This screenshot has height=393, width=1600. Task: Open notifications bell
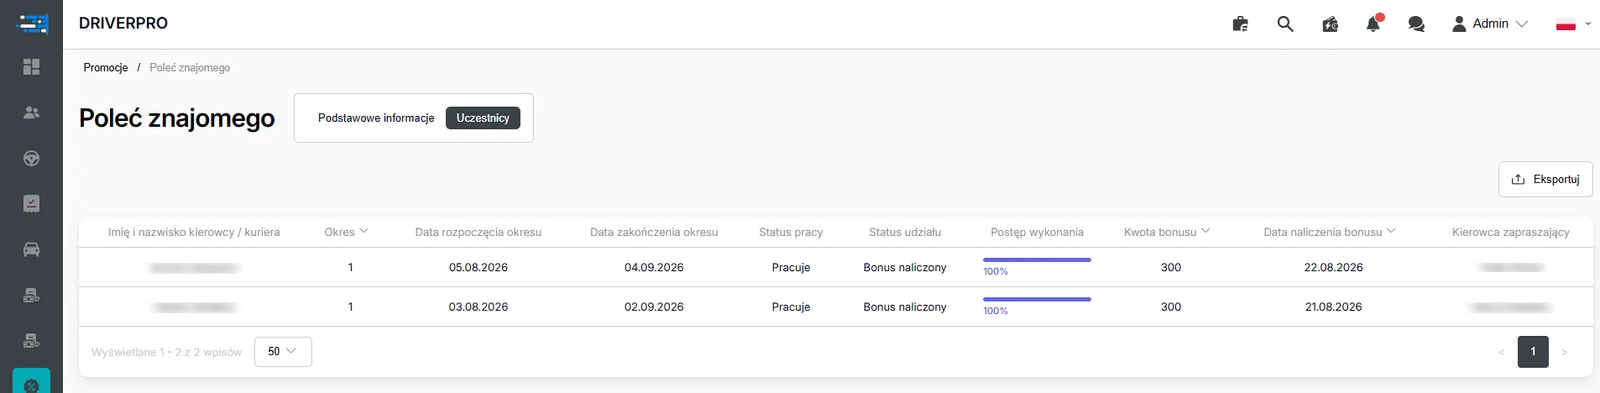[x=1374, y=23]
